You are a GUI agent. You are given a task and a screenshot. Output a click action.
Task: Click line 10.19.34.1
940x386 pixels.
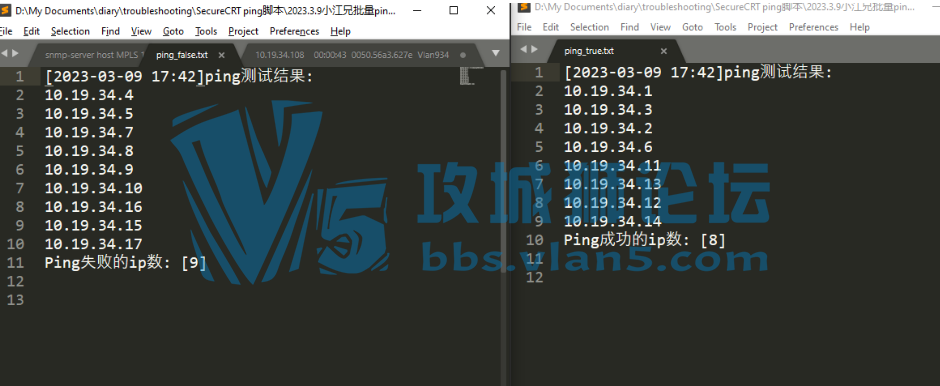608,91
